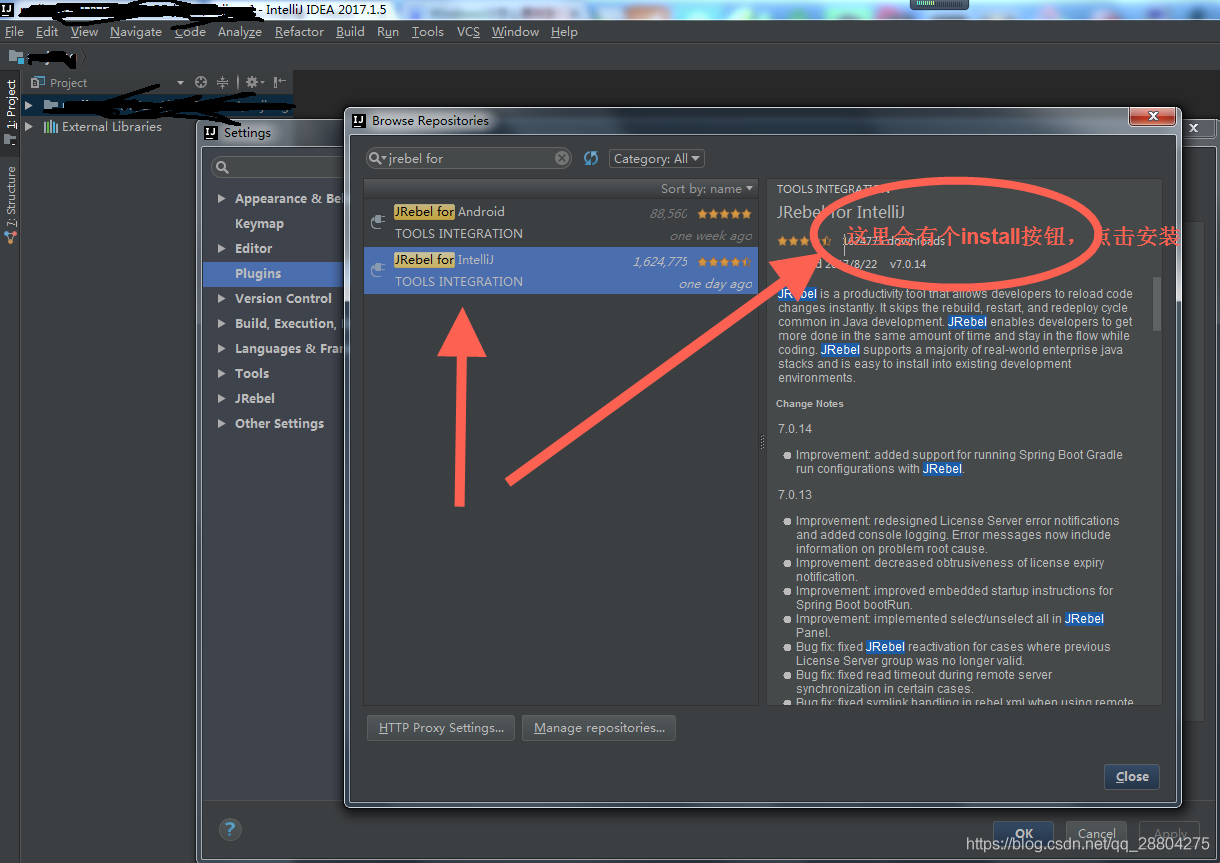Open the Project view type dropdown
The height and width of the screenshot is (863, 1220).
(x=180, y=83)
